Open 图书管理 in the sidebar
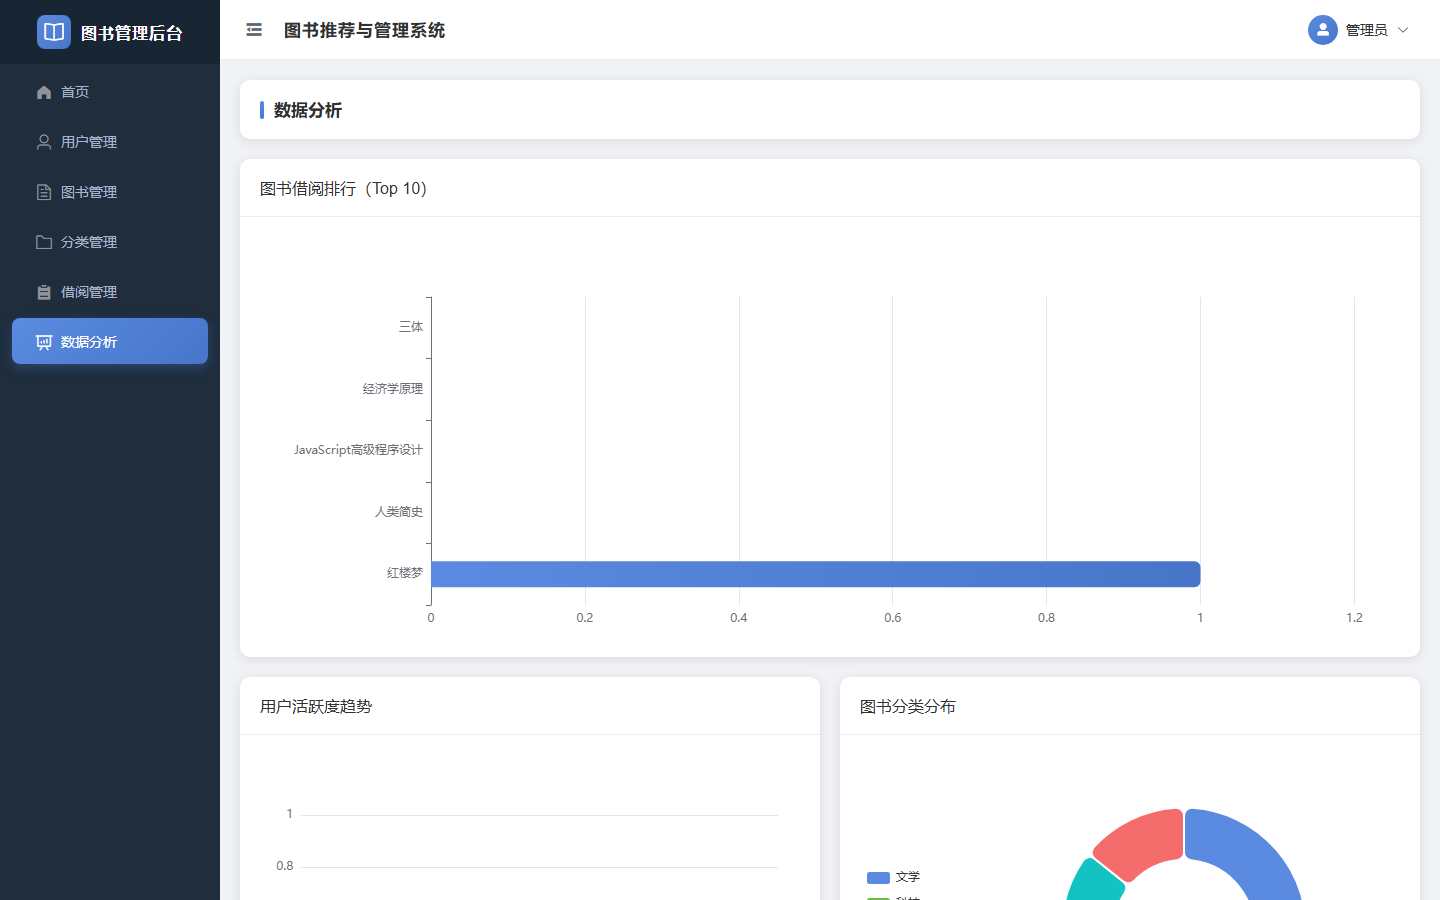The height and width of the screenshot is (900, 1440). pos(110,192)
